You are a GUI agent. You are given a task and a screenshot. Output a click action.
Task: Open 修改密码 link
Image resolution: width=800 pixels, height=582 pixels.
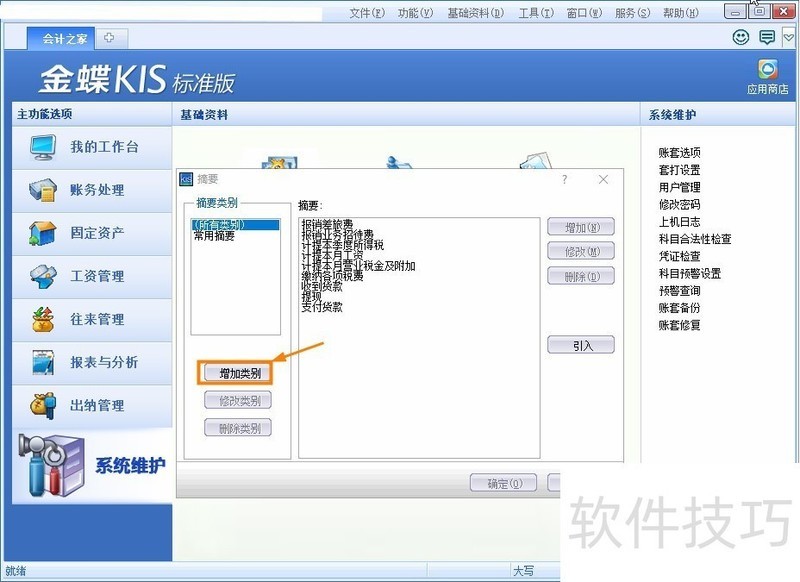679,205
